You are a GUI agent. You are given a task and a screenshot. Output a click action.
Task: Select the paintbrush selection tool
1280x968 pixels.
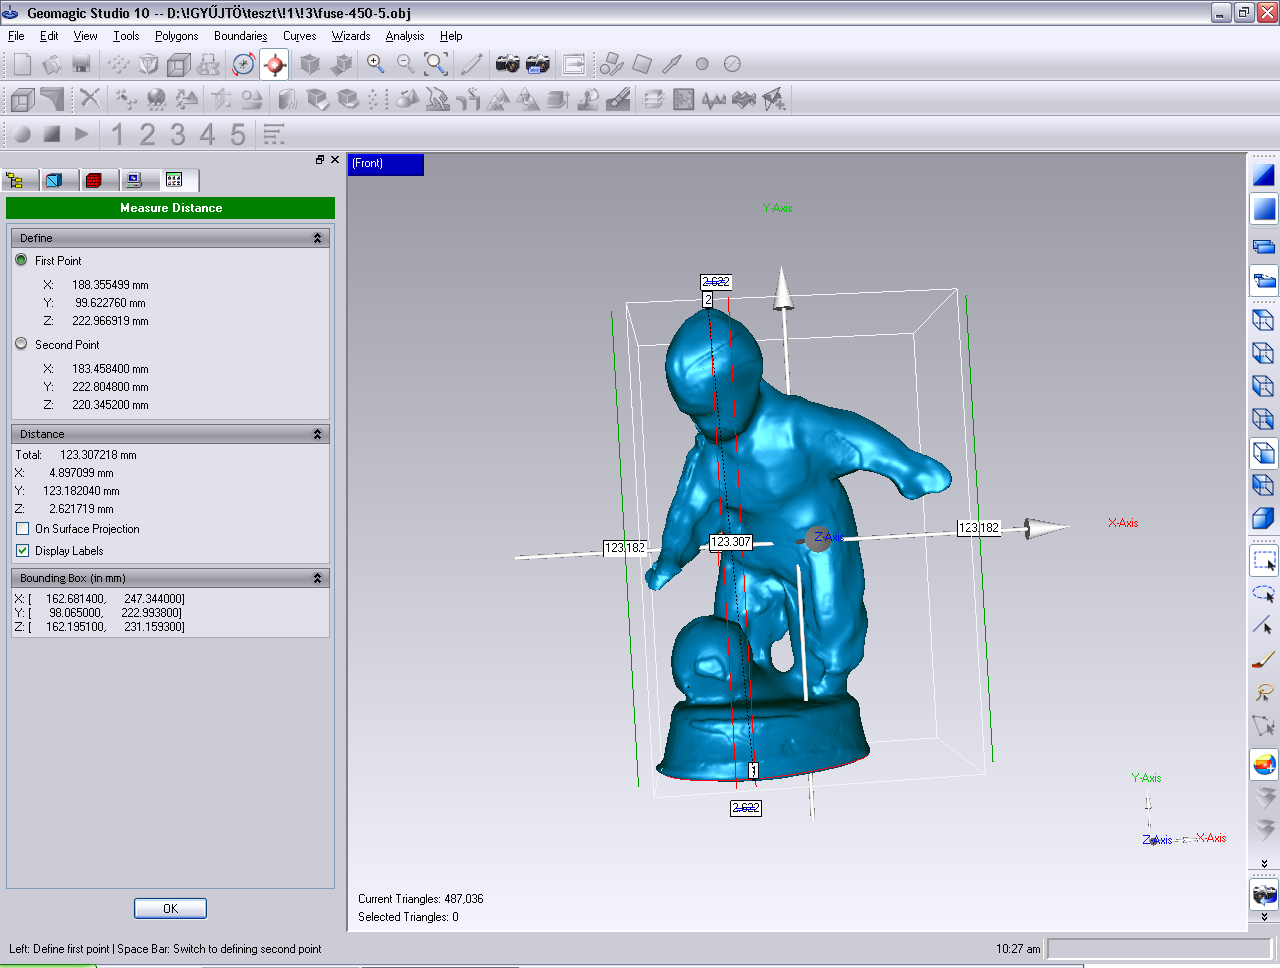(1264, 659)
